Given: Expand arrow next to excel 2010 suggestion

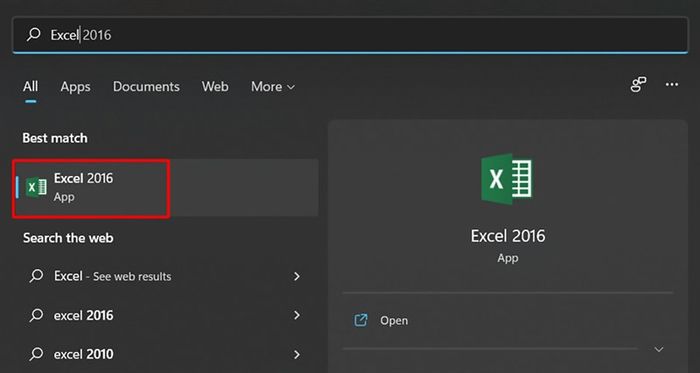Looking at the screenshot, I should click(297, 354).
